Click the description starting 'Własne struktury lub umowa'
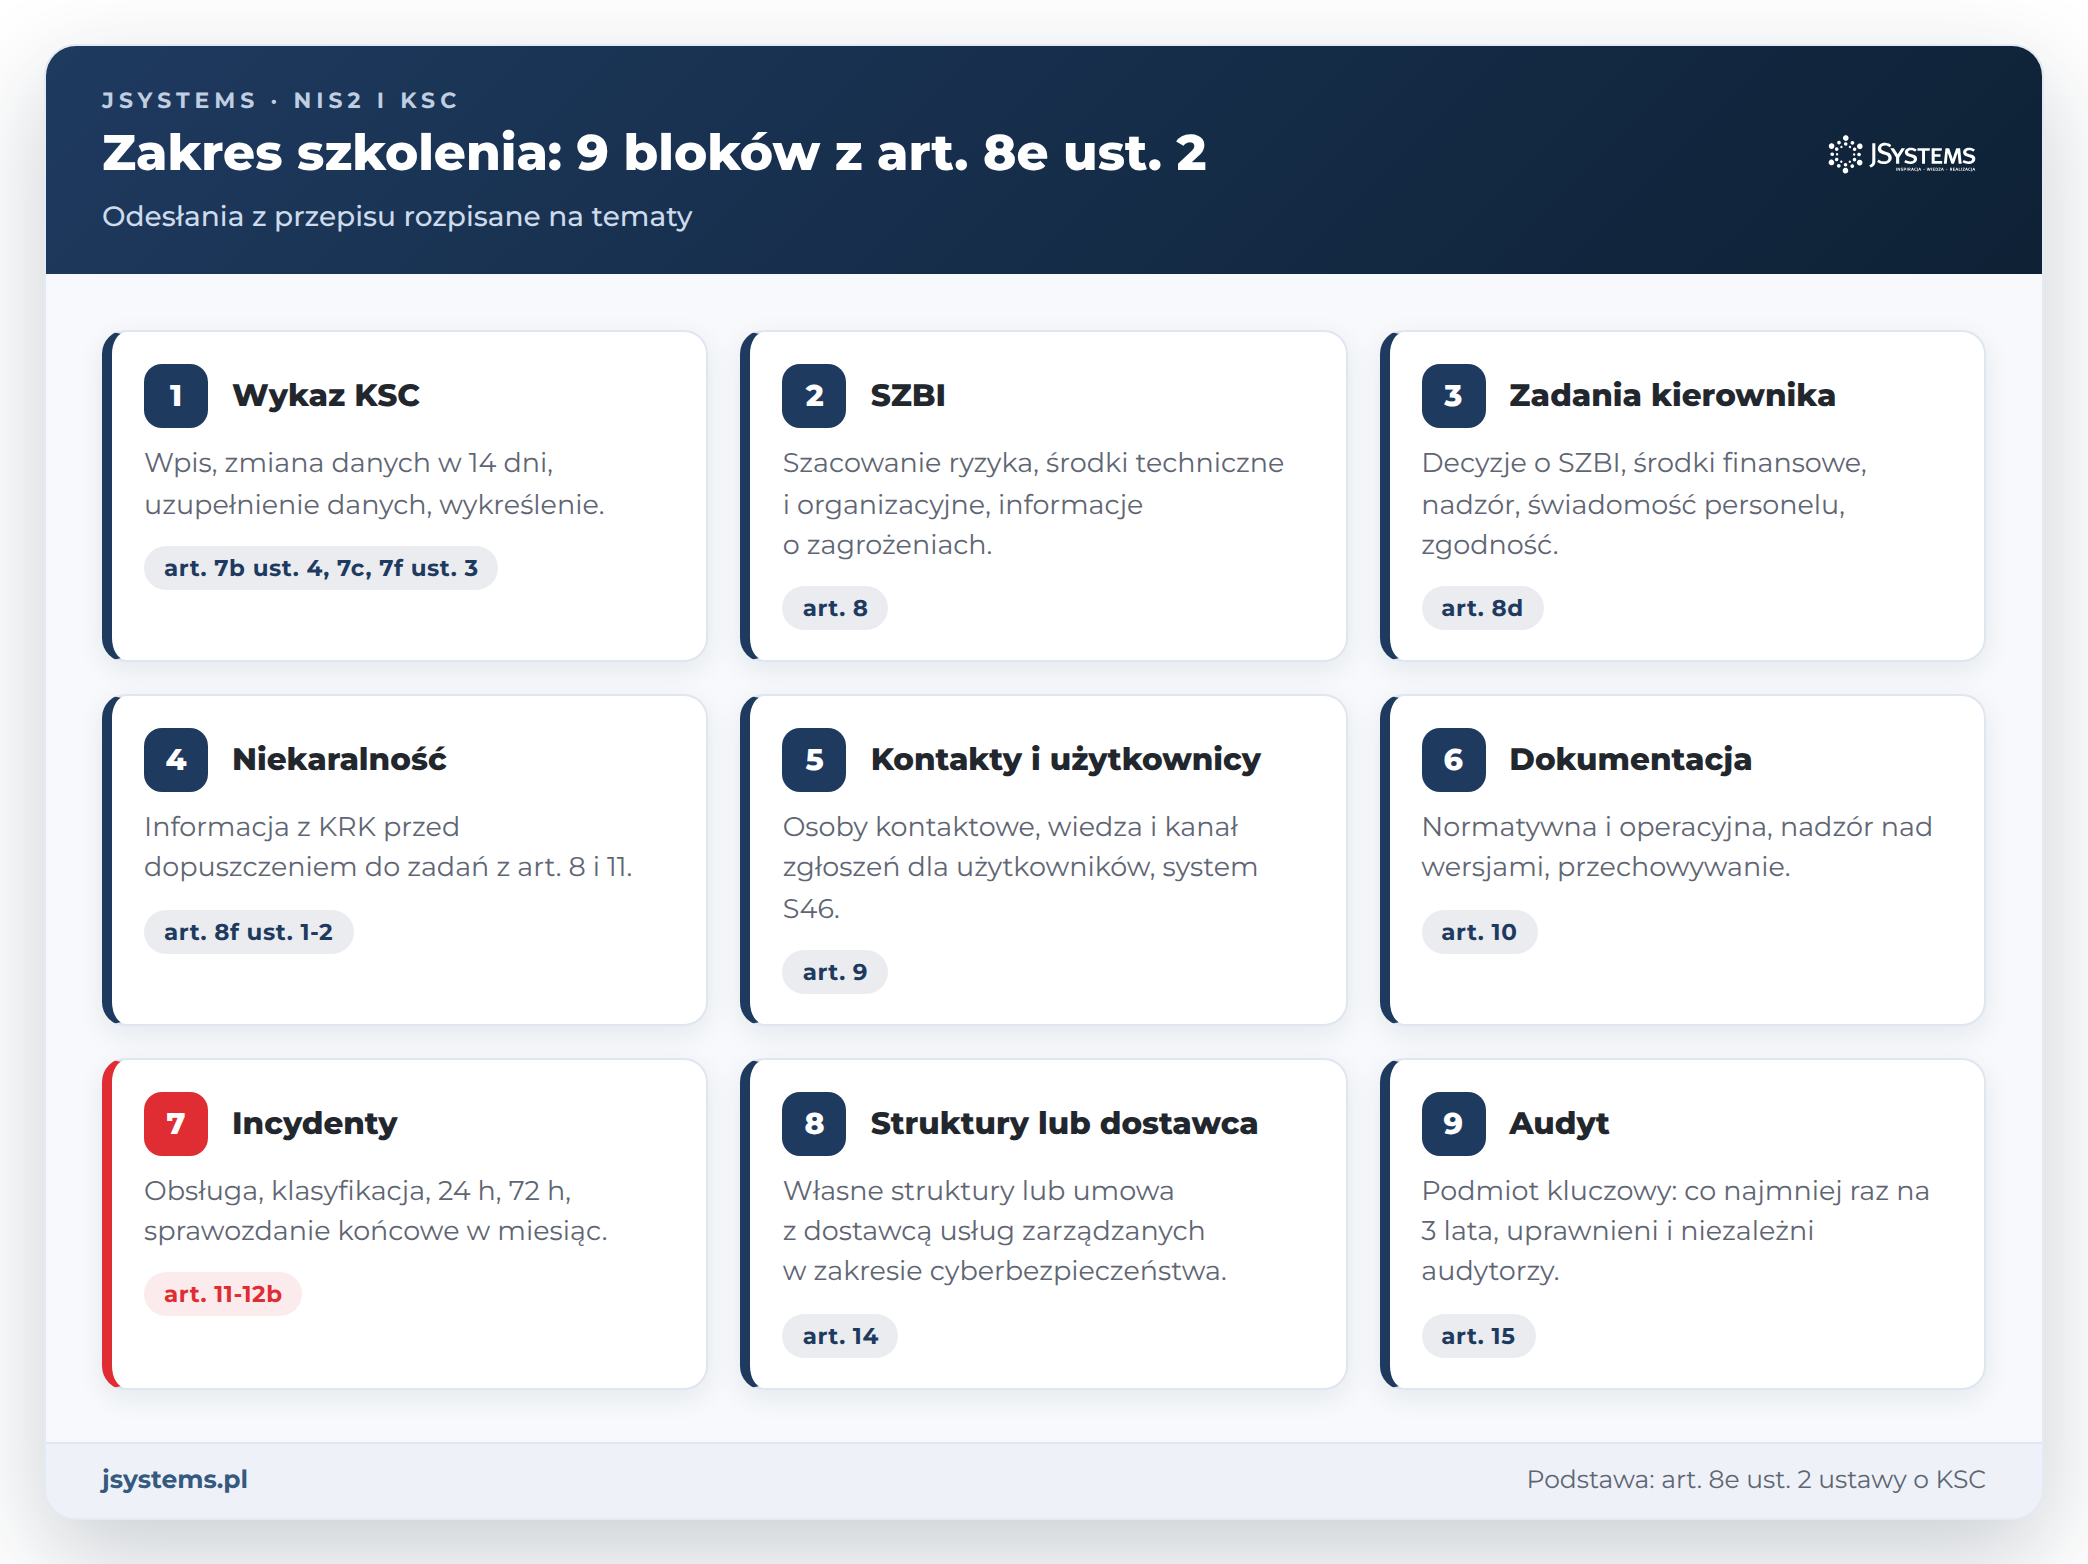The image size is (2088, 1564). pyautogui.click(x=1004, y=1231)
